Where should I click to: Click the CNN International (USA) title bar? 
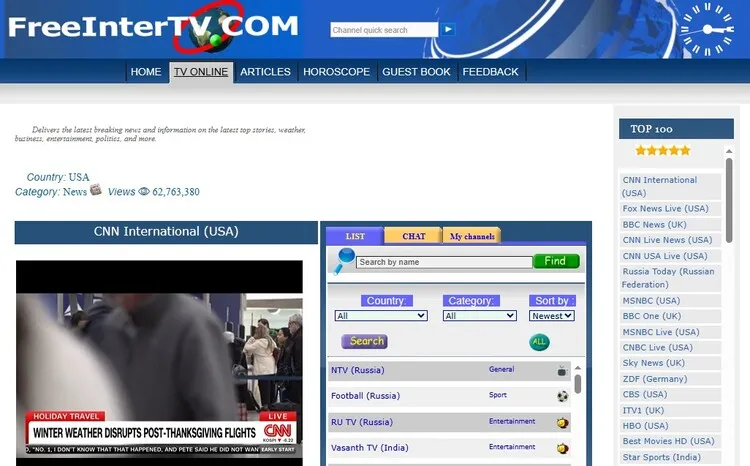(166, 232)
